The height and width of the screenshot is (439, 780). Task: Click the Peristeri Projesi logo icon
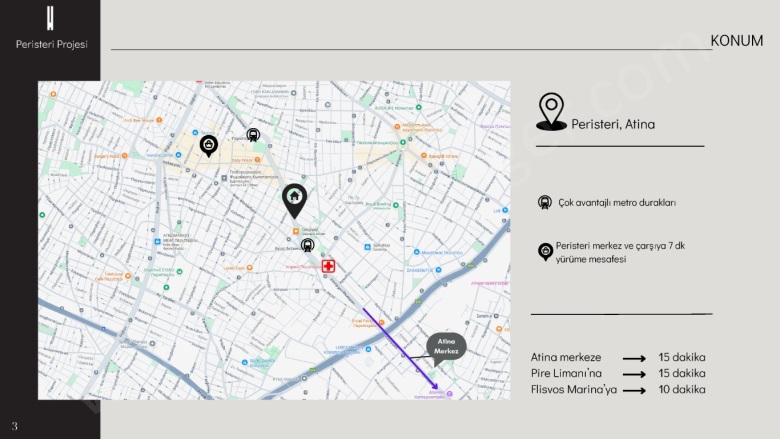point(50,18)
